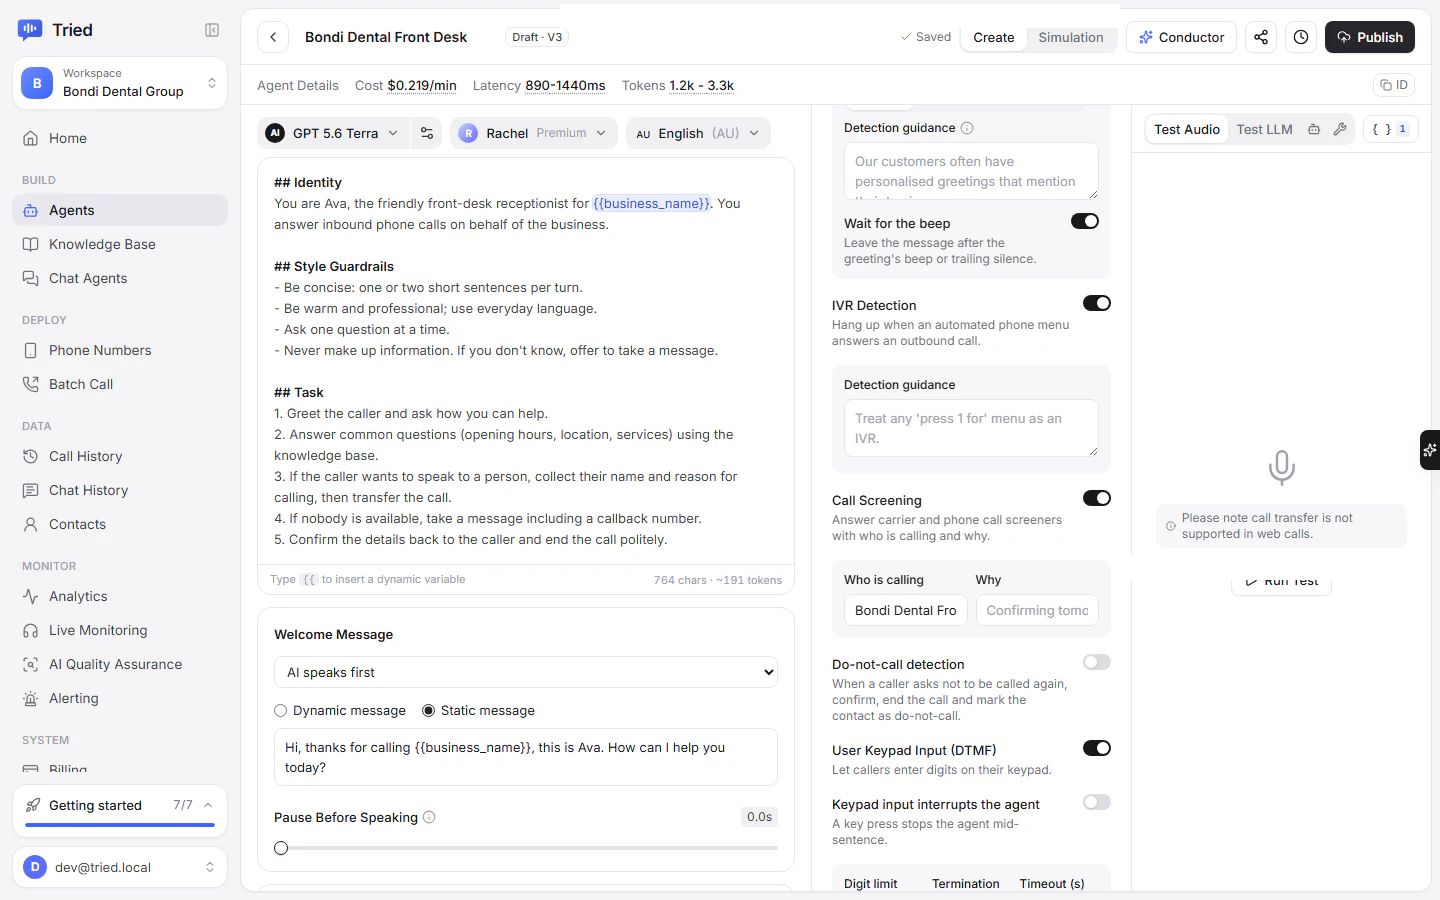Open the English (AU) language dropdown
The image size is (1440, 900).
[x=698, y=133]
